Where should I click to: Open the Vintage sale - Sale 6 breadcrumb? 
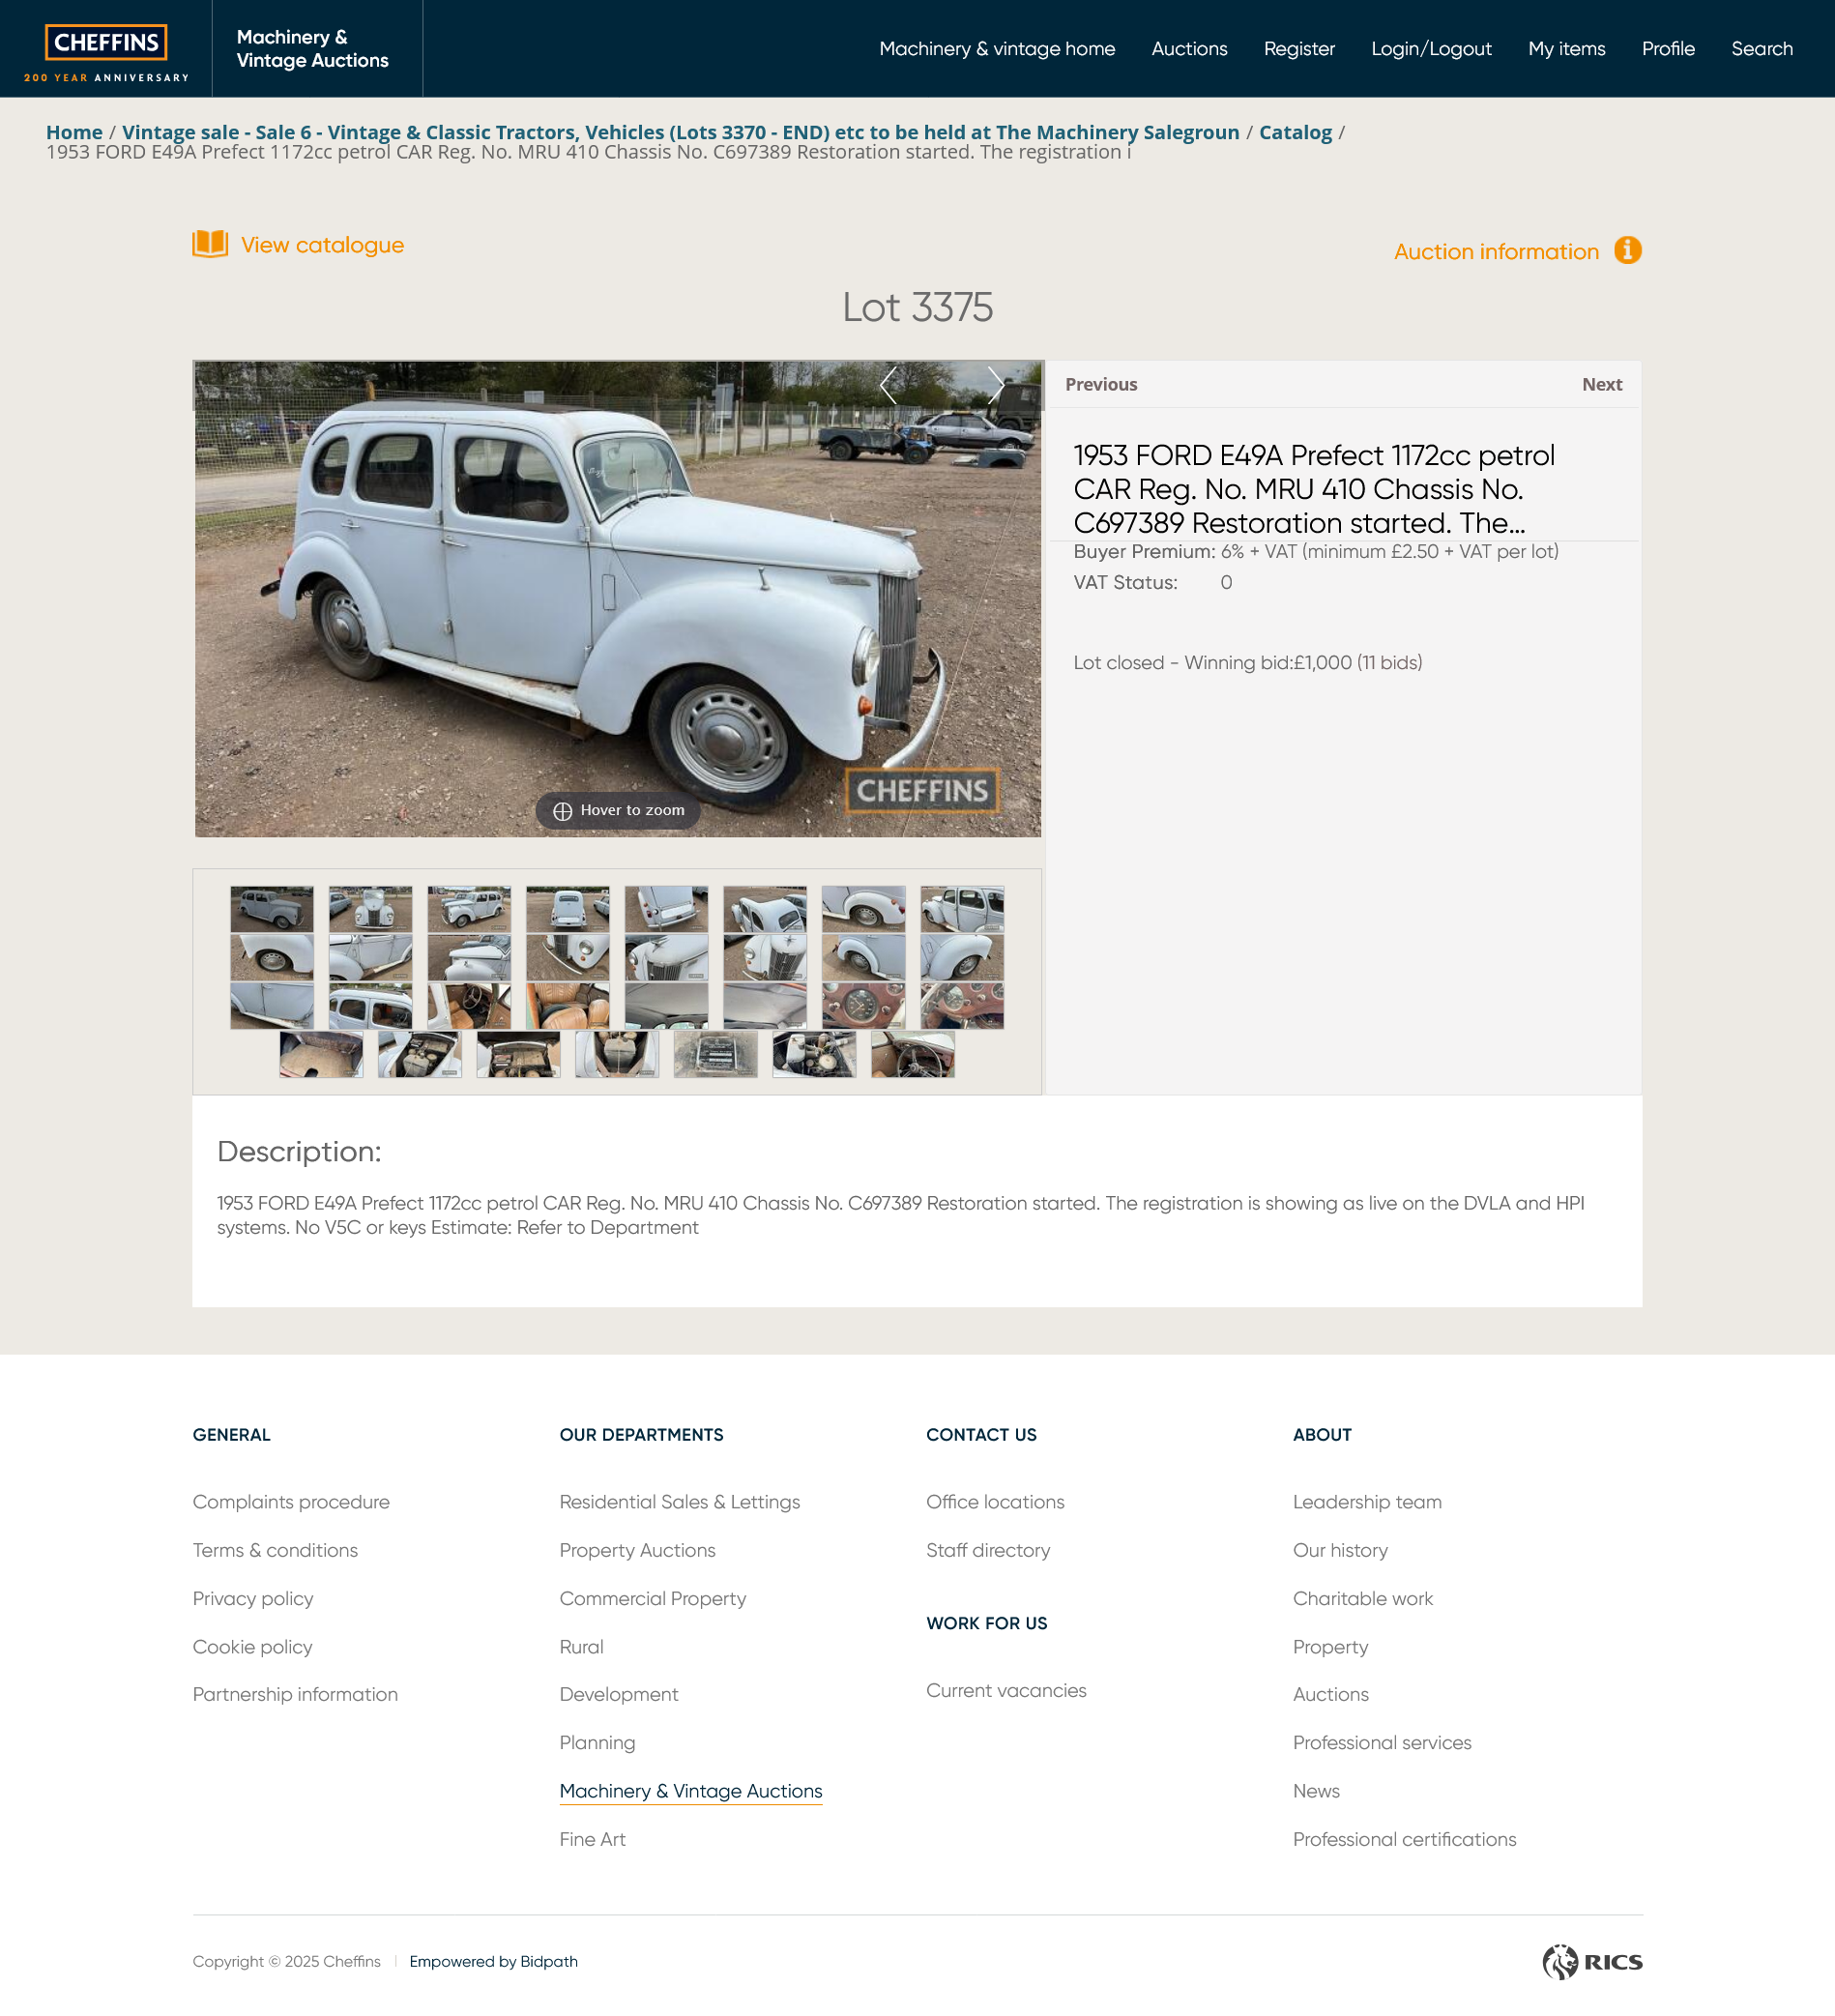click(680, 132)
